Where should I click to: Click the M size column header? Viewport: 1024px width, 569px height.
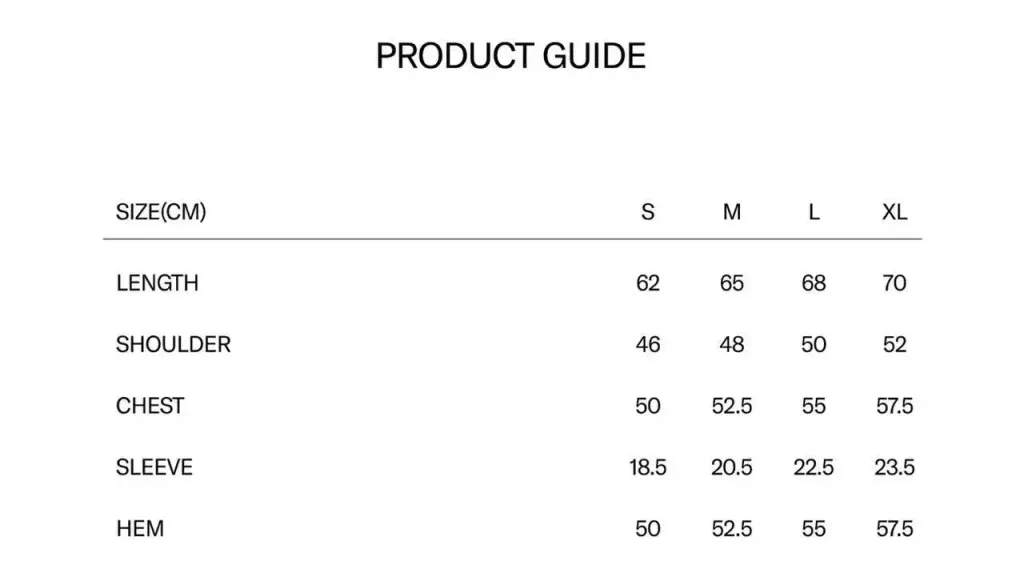pyautogui.click(x=731, y=212)
